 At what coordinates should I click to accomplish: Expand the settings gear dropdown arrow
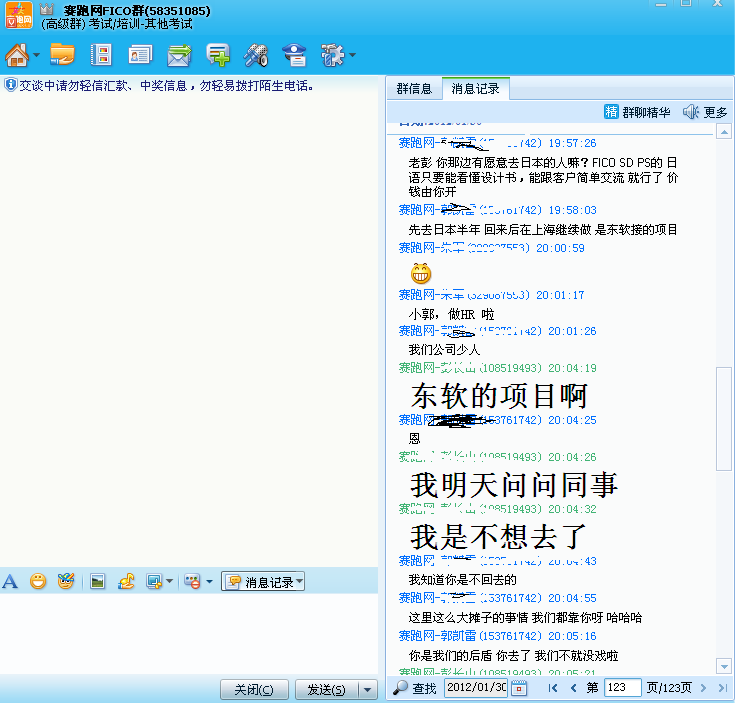(352, 55)
